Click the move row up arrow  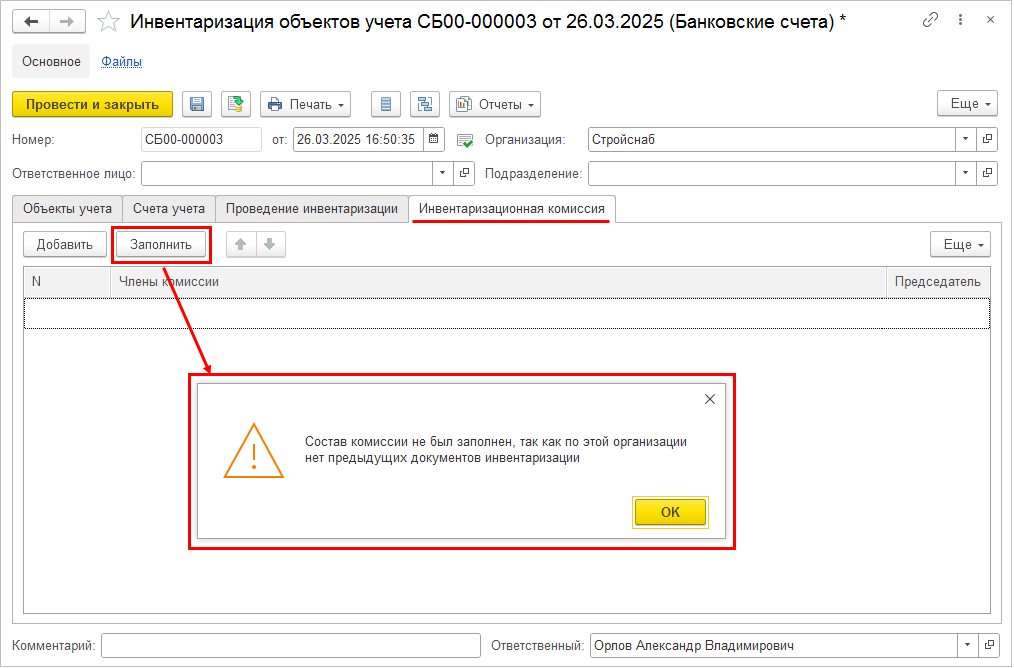(241, 244)
